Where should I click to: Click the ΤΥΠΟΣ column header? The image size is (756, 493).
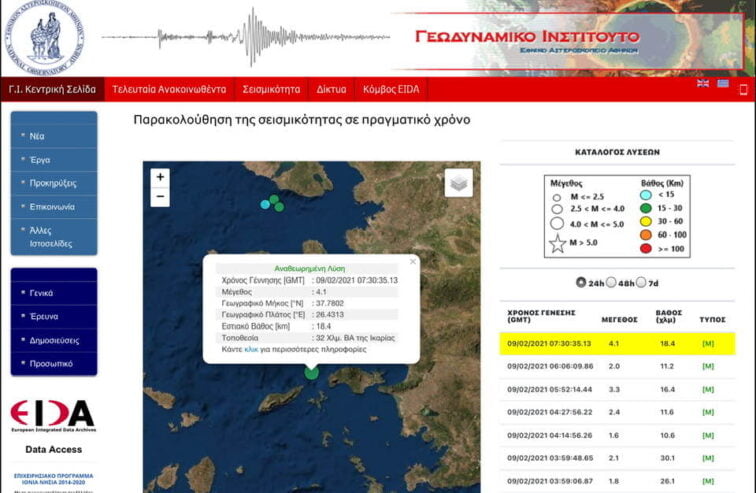[712, 320]
